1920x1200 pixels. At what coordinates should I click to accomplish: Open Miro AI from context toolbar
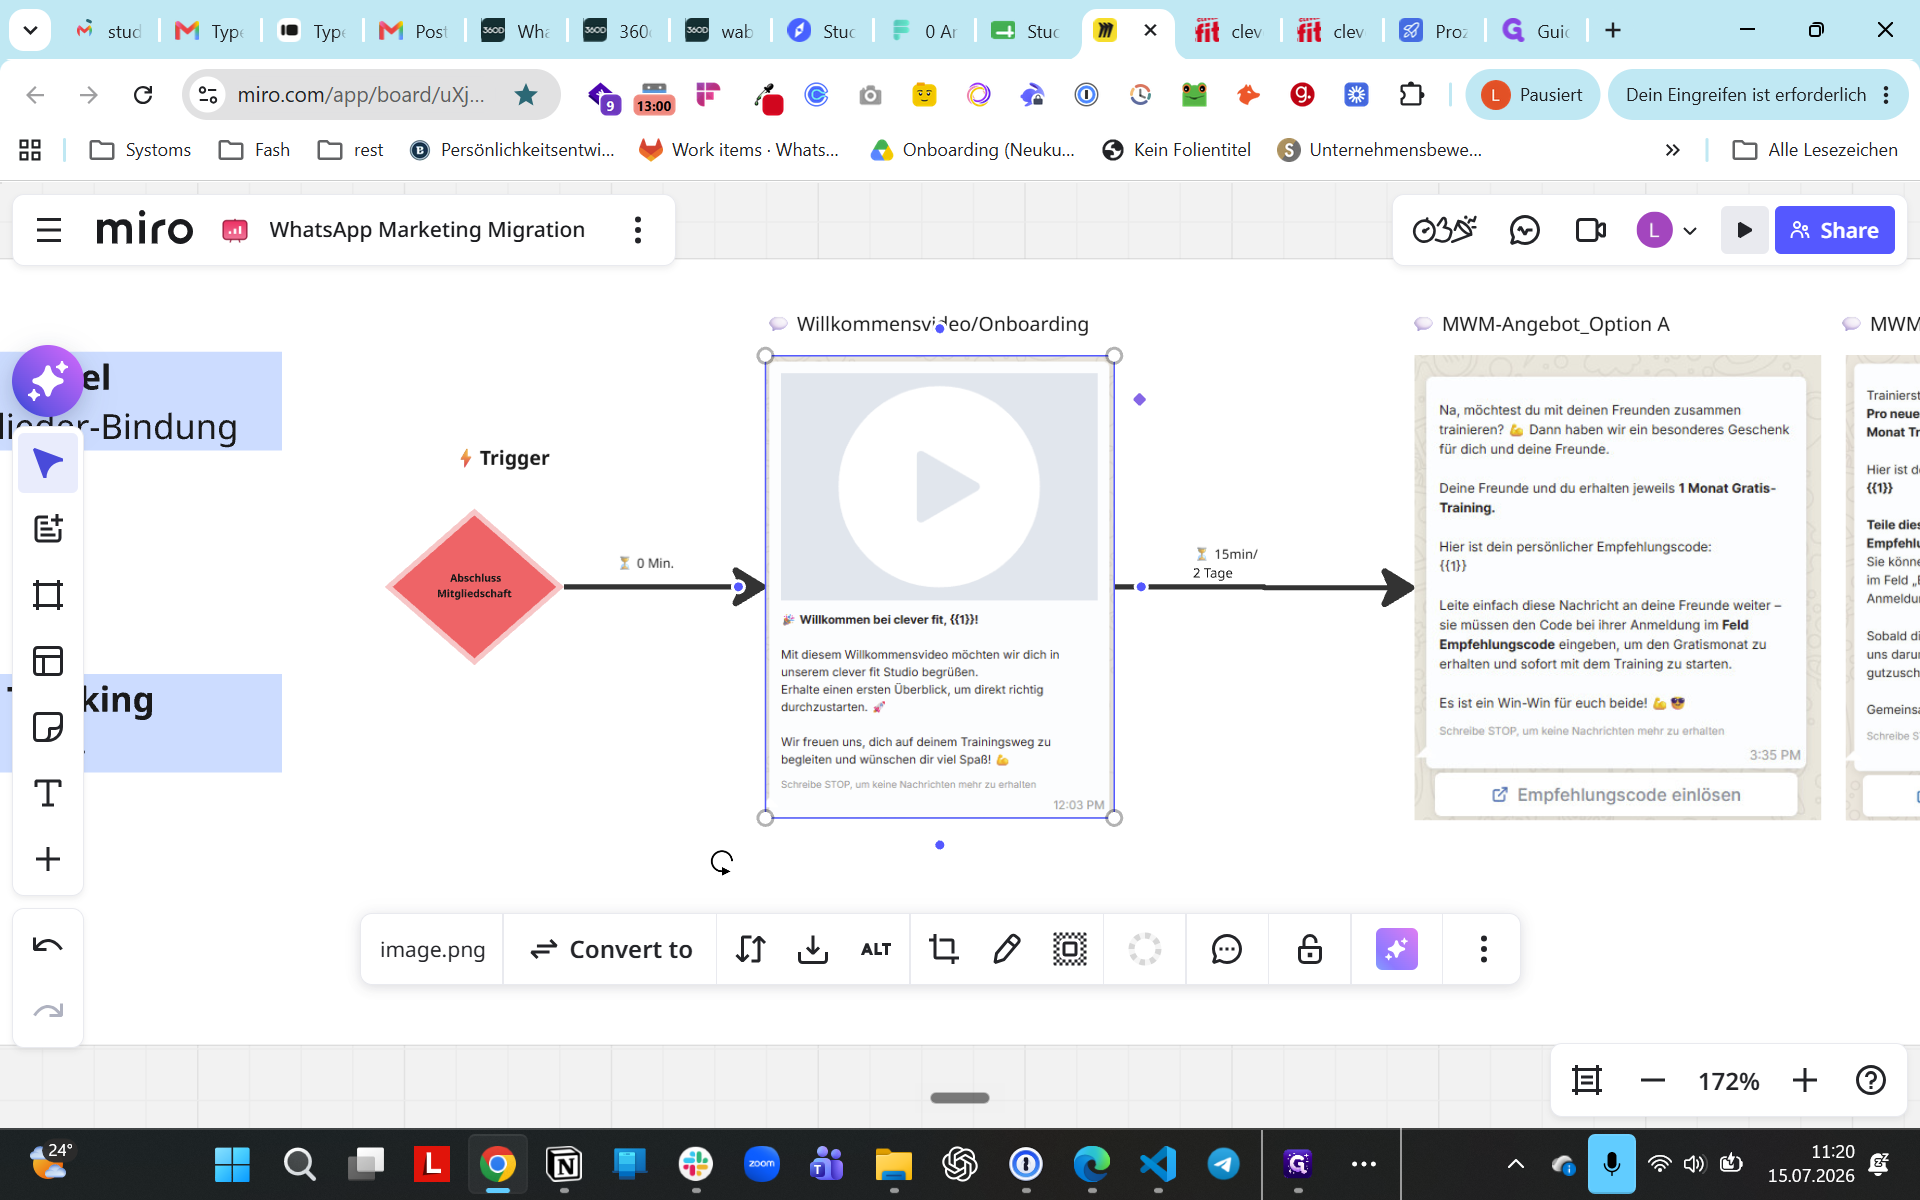pyautogui.click(x=1396, y=949)
